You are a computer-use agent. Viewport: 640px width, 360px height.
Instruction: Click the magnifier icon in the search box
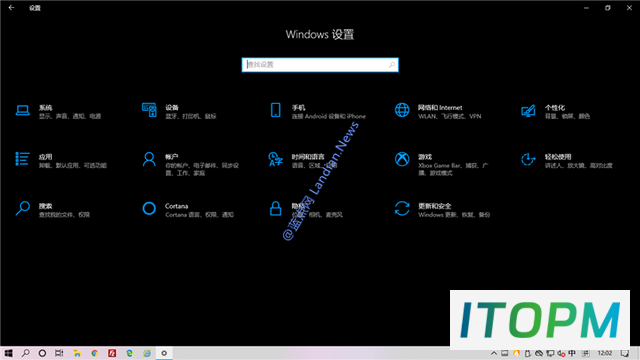click(391, 64)
